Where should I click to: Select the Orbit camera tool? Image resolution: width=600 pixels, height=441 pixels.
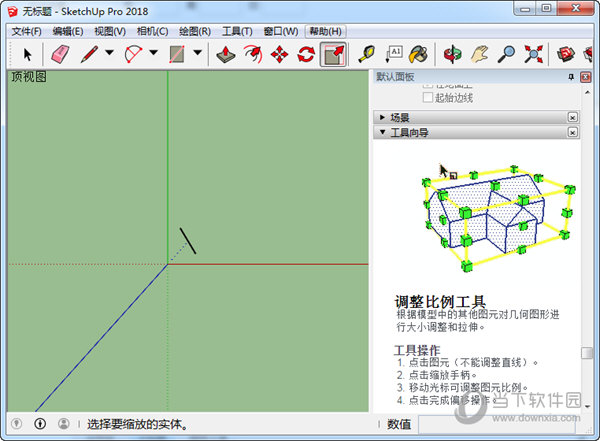[x=452, y=54]
